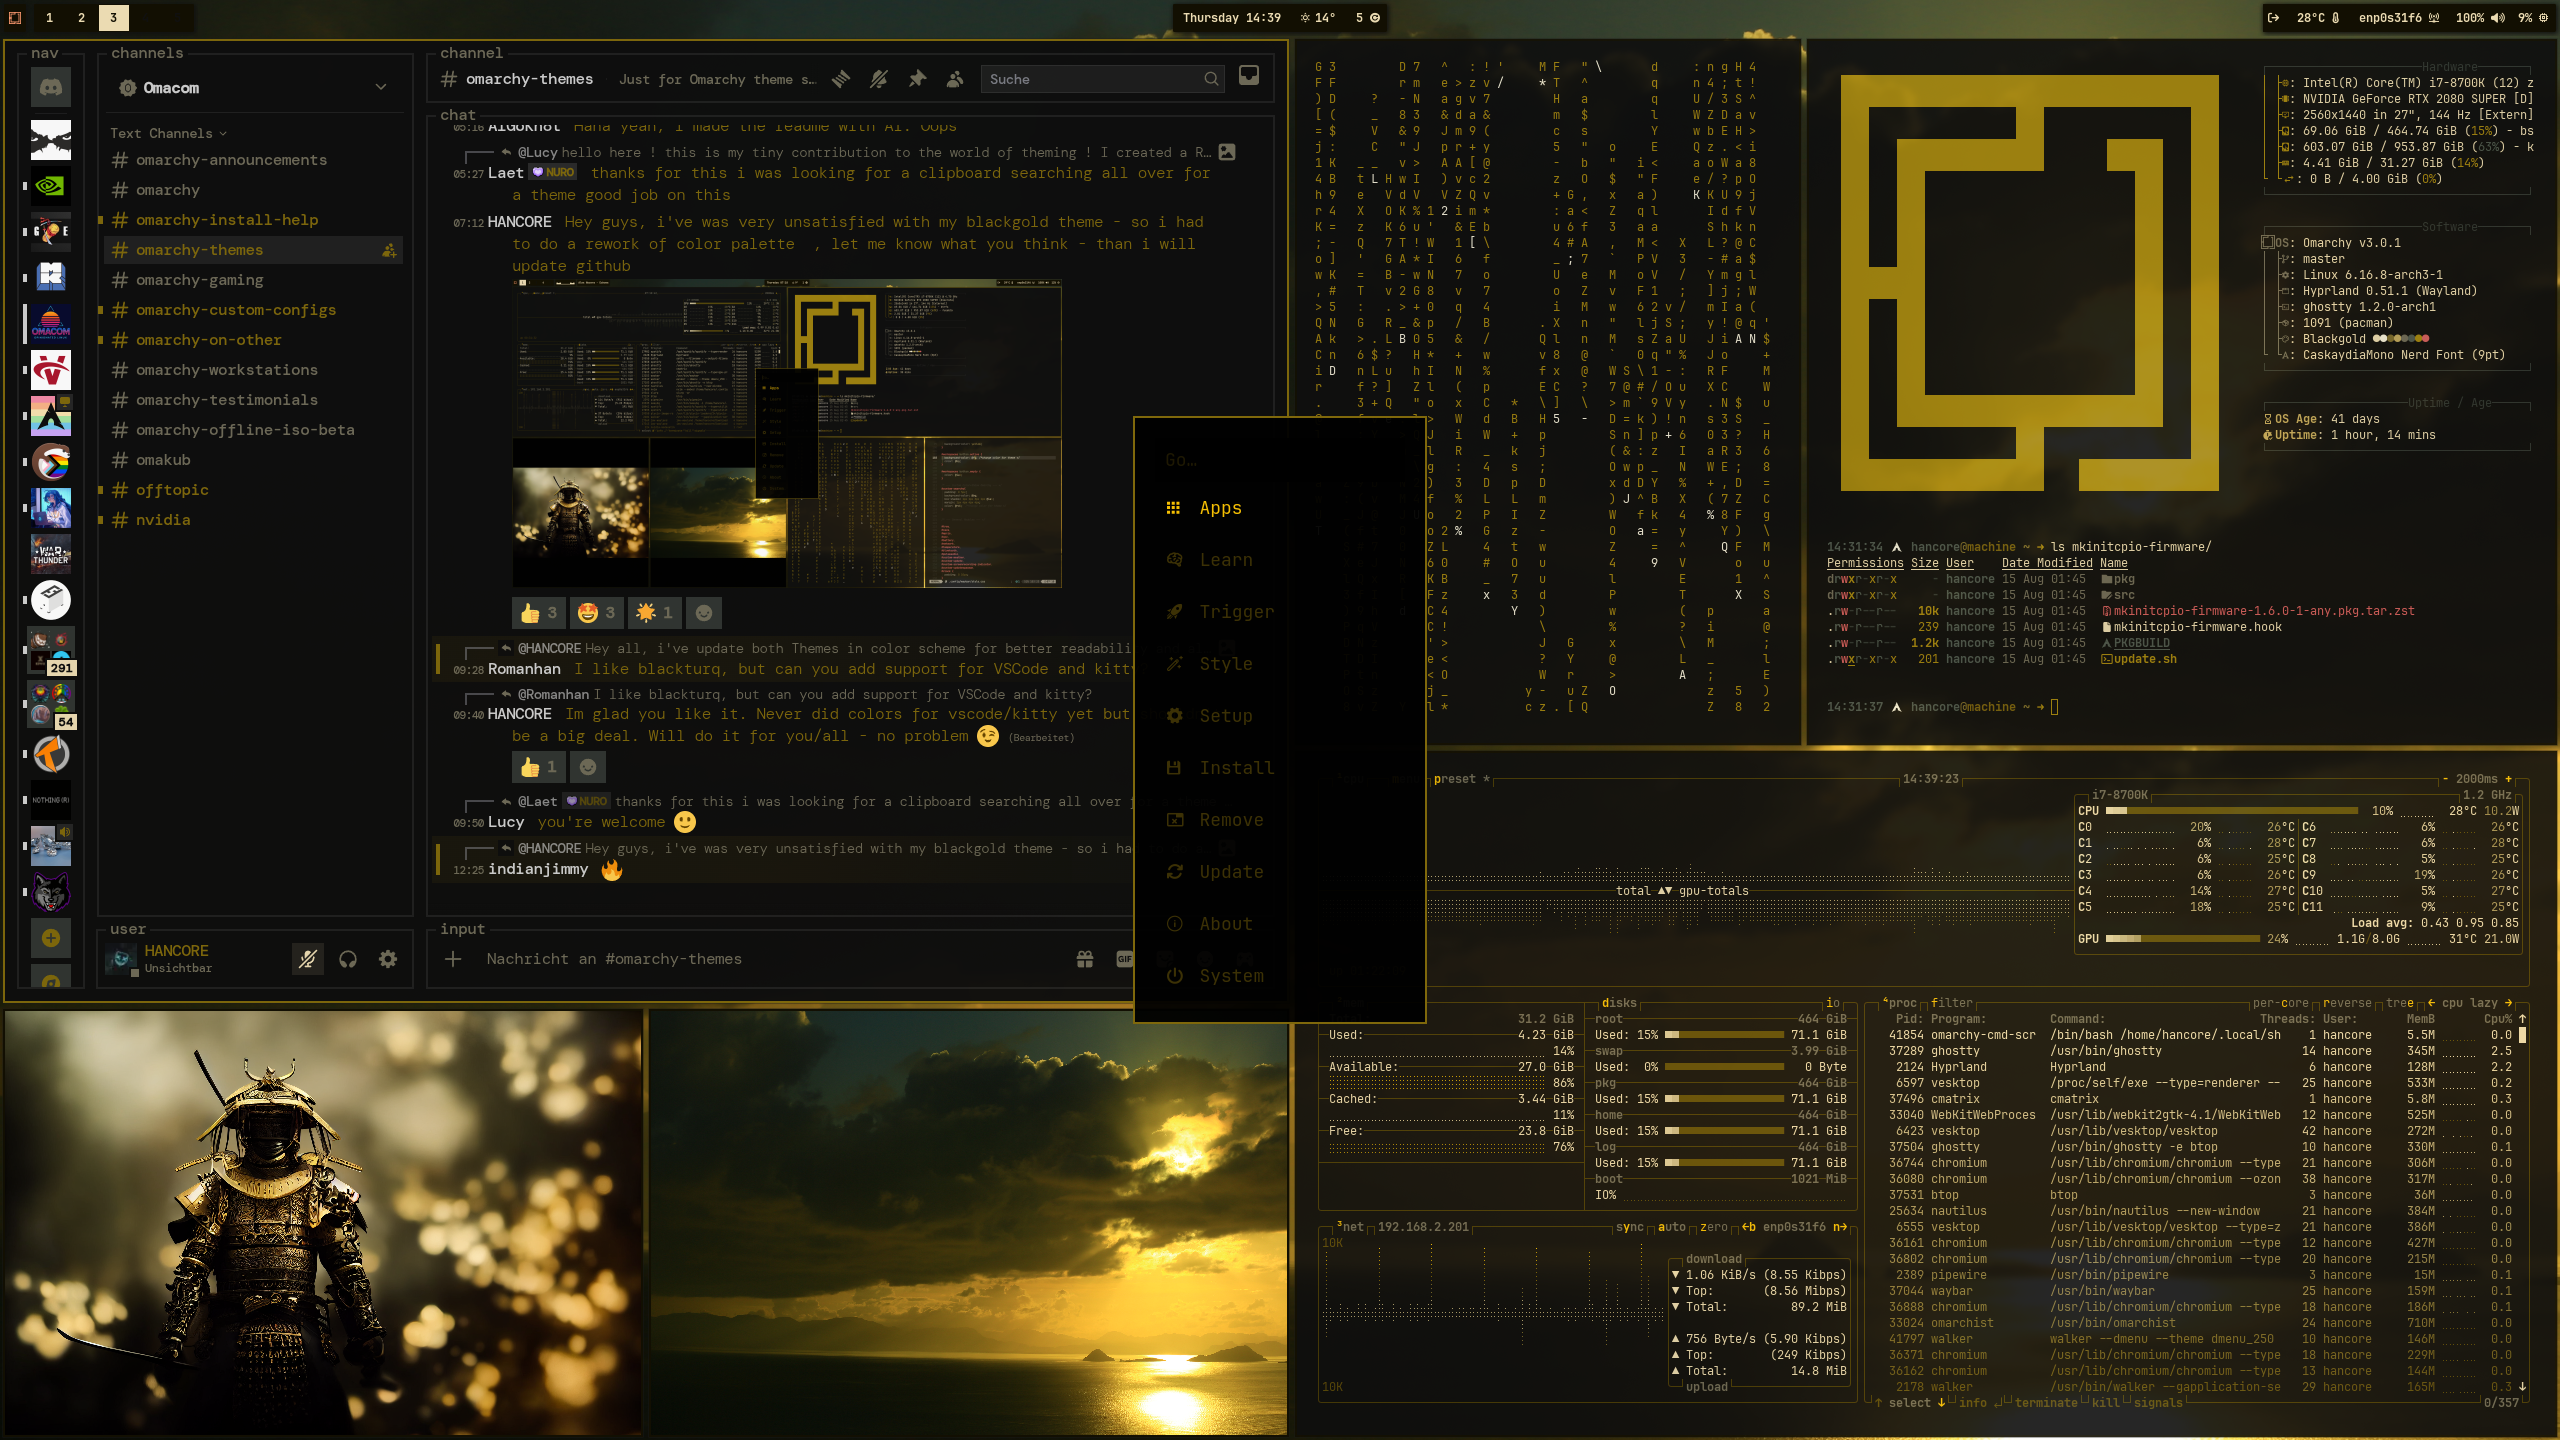This screenshot has width=2560, height=1440.
Task: Open the omarchy-gaming channel
Action: 200,280
